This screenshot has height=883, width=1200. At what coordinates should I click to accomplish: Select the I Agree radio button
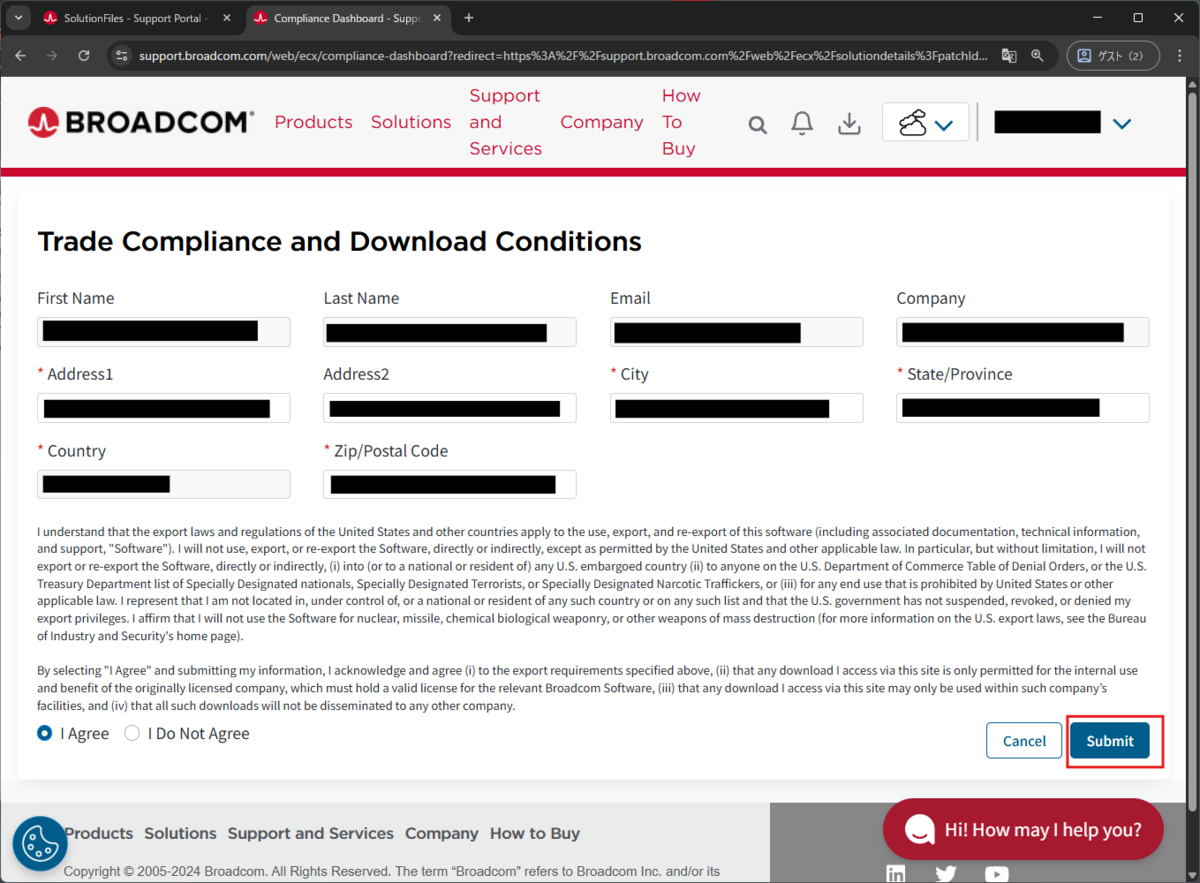44,733
